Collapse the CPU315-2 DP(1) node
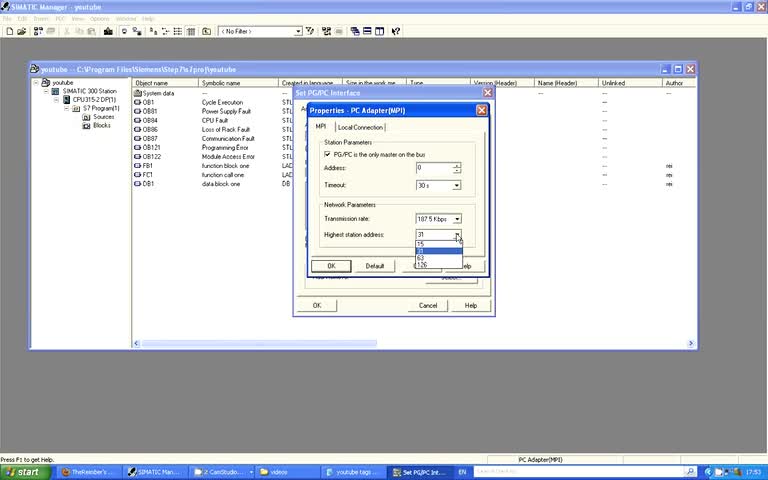 56,99
